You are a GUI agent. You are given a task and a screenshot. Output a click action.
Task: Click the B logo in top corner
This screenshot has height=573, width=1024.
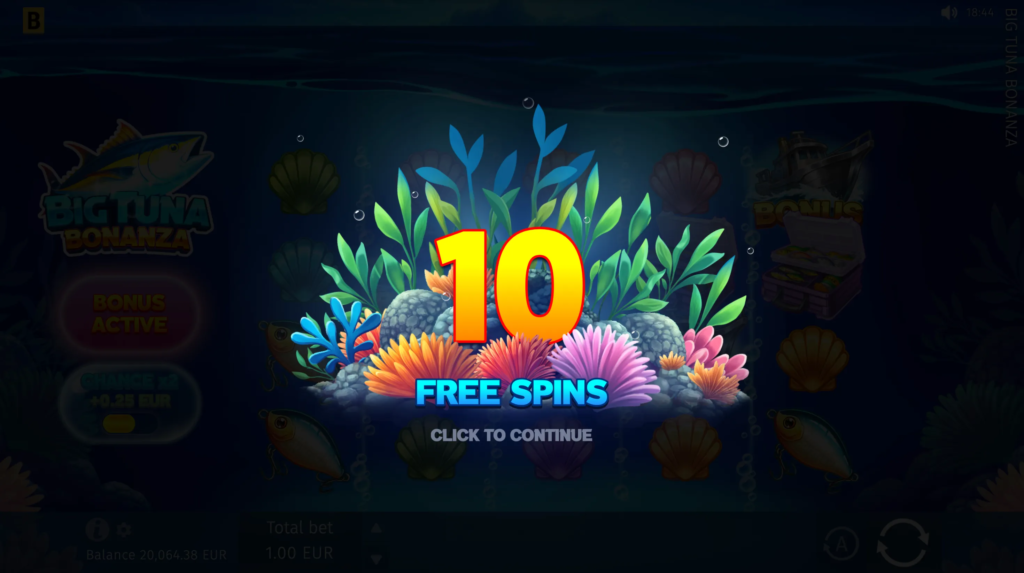[x=33, y=20]
